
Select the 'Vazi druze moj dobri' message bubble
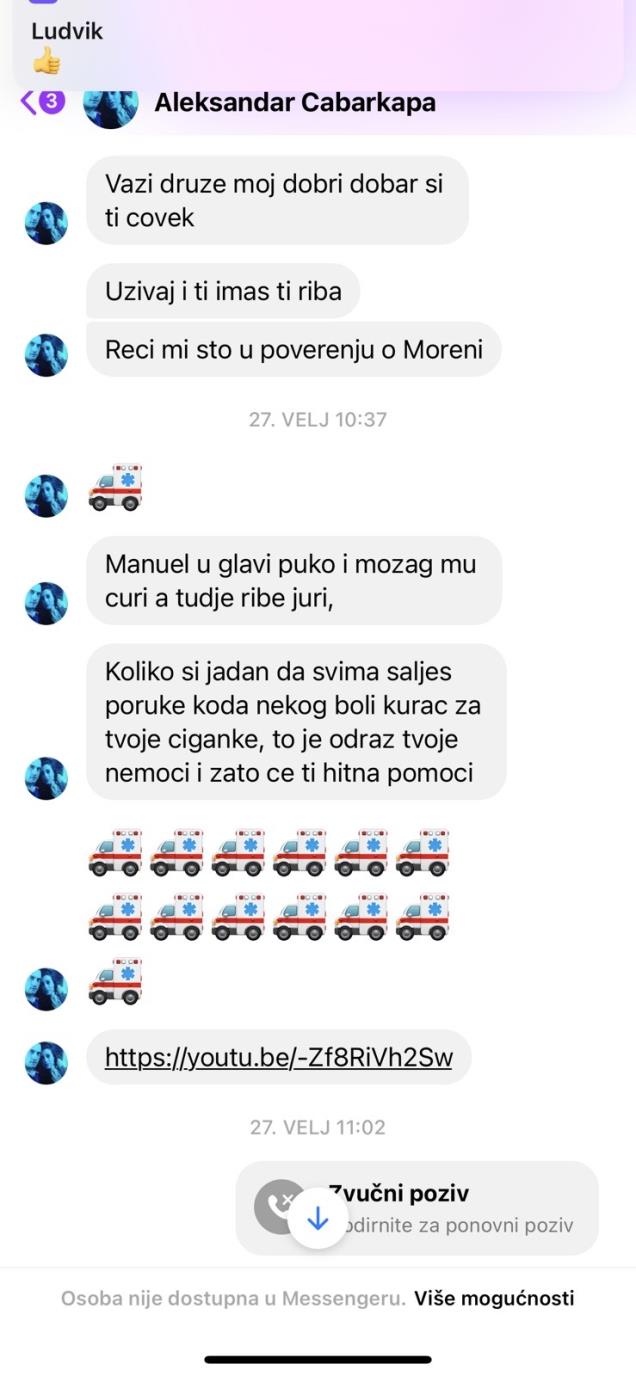coord(277,200)
